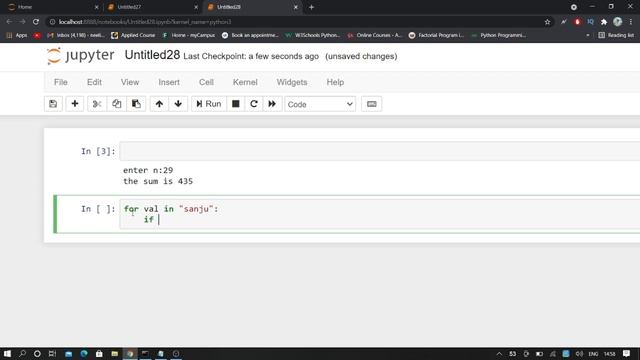Expand the bookmarks overflow arrow
Viewport: 640px width, 360px height.
click(x=588, y=36)
